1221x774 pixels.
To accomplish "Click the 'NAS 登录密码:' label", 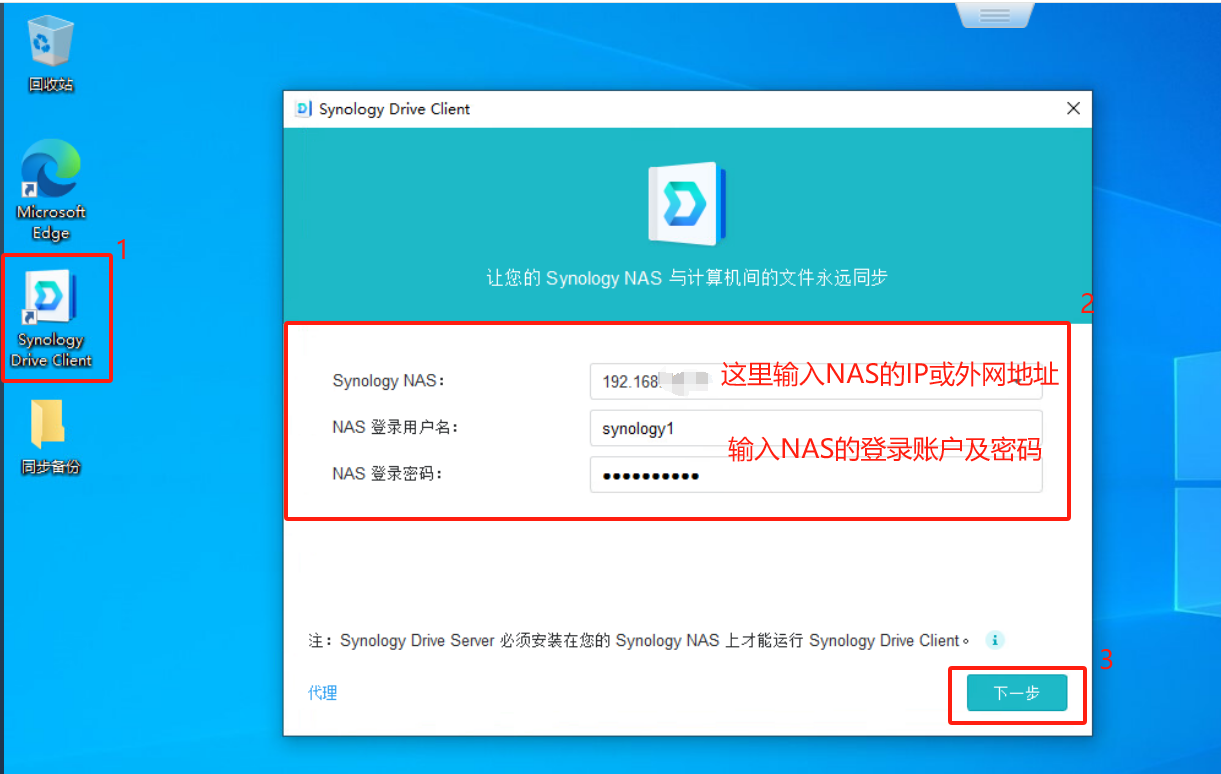I will click(387, 474).
